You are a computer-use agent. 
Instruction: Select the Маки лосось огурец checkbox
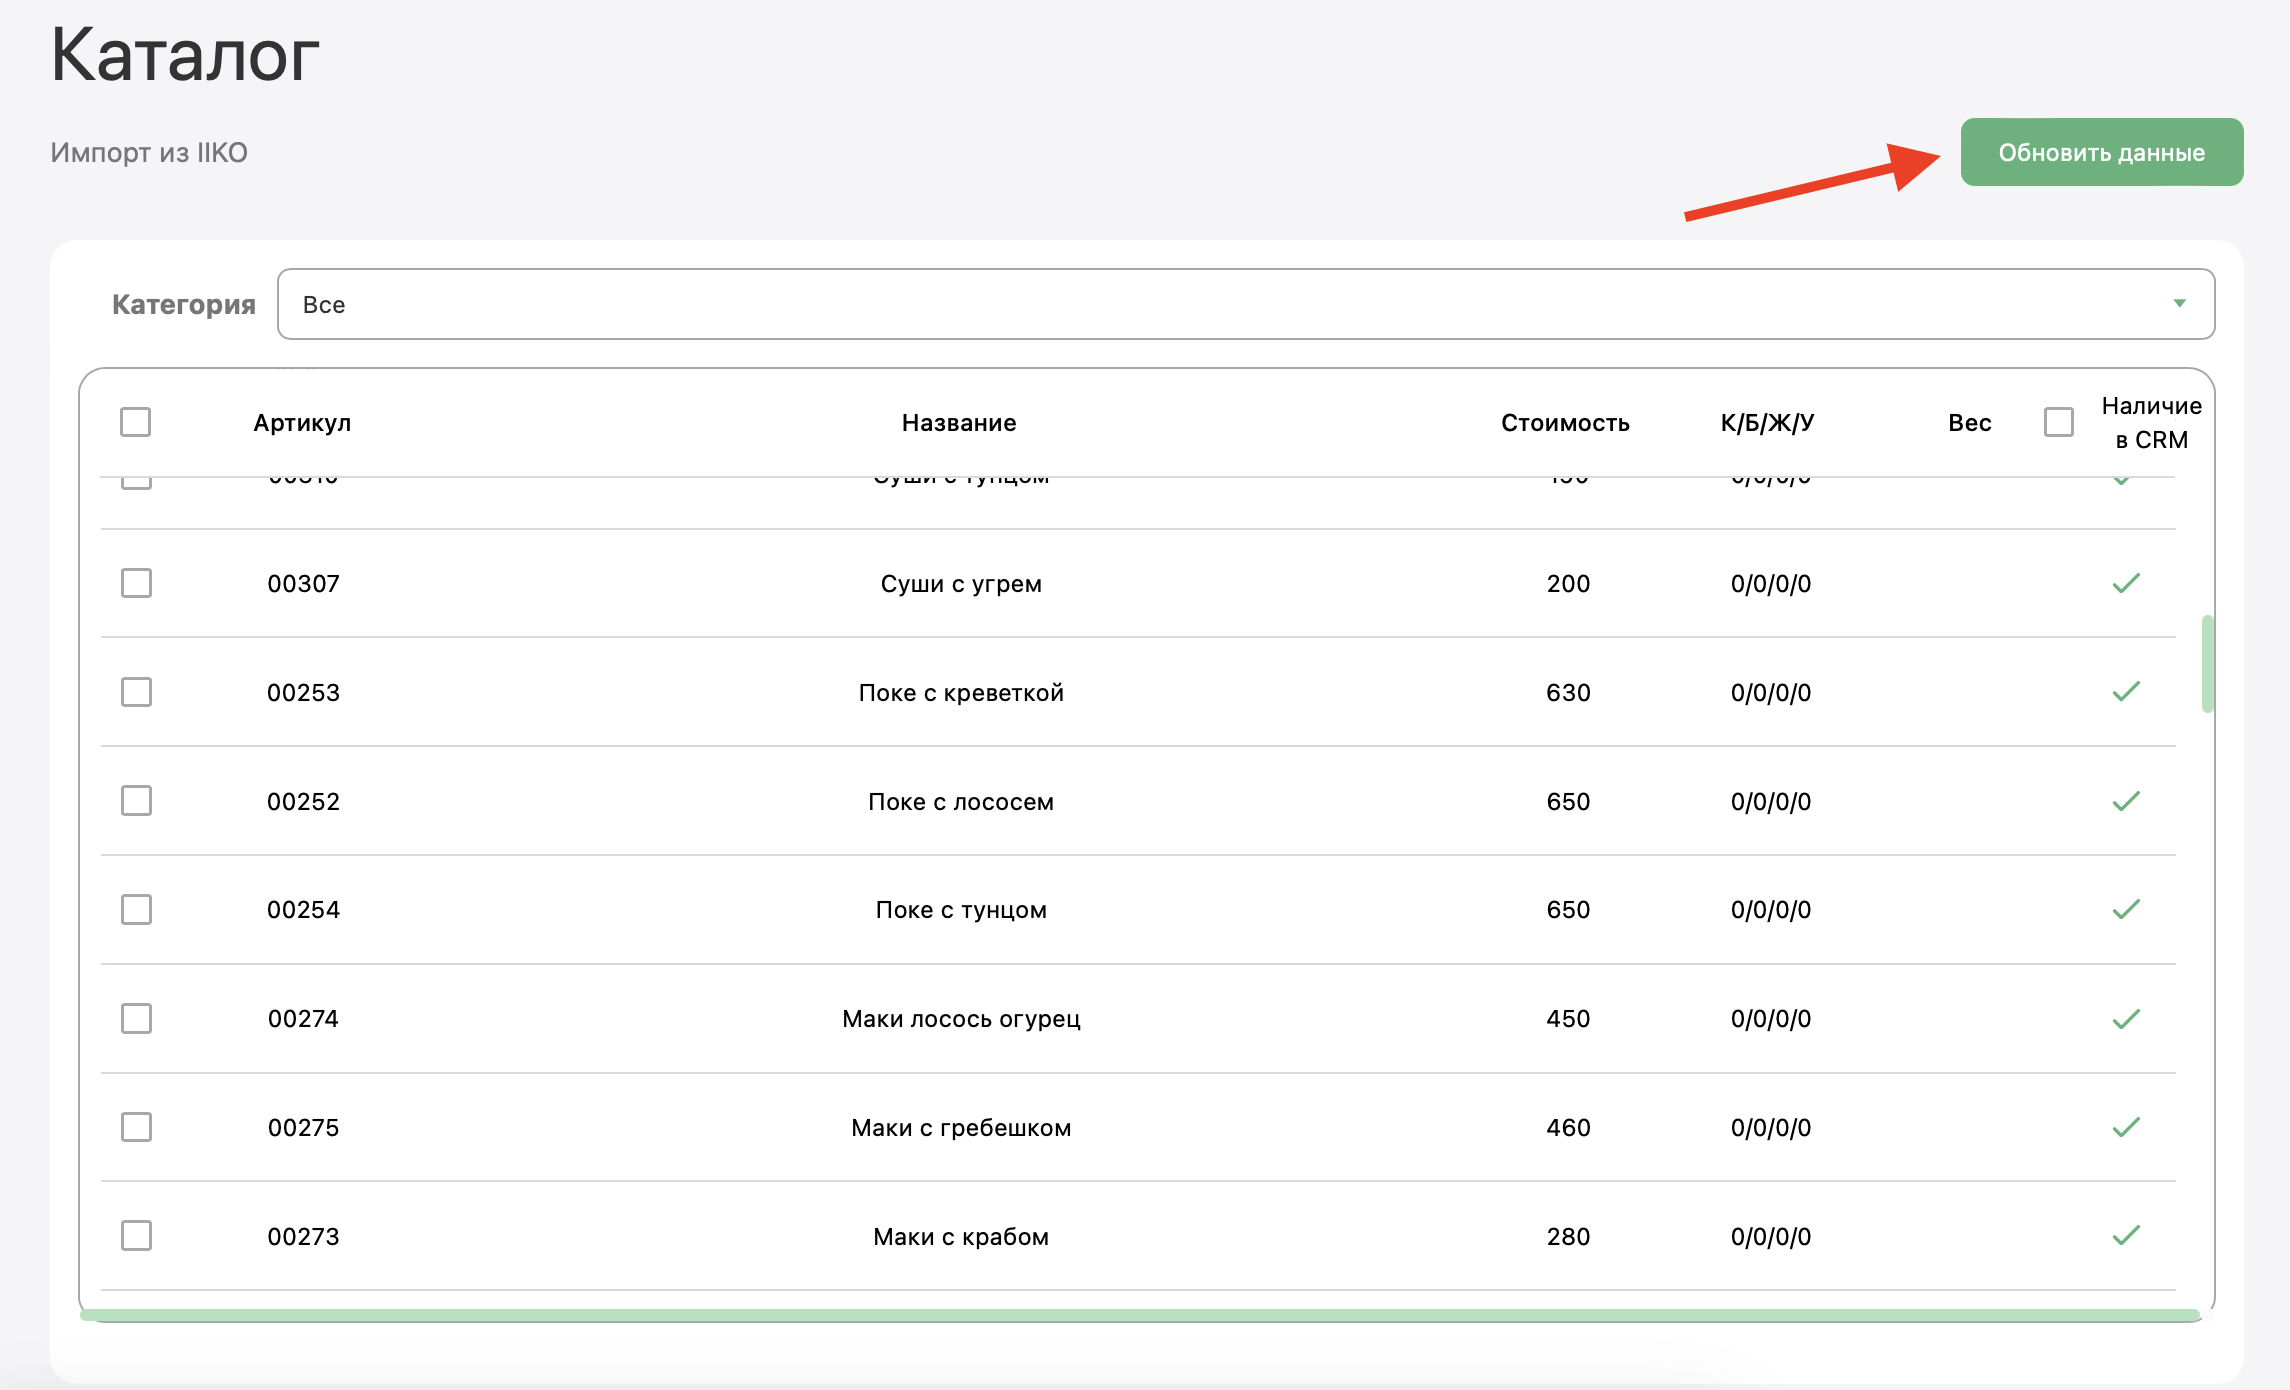(136, 1019)
